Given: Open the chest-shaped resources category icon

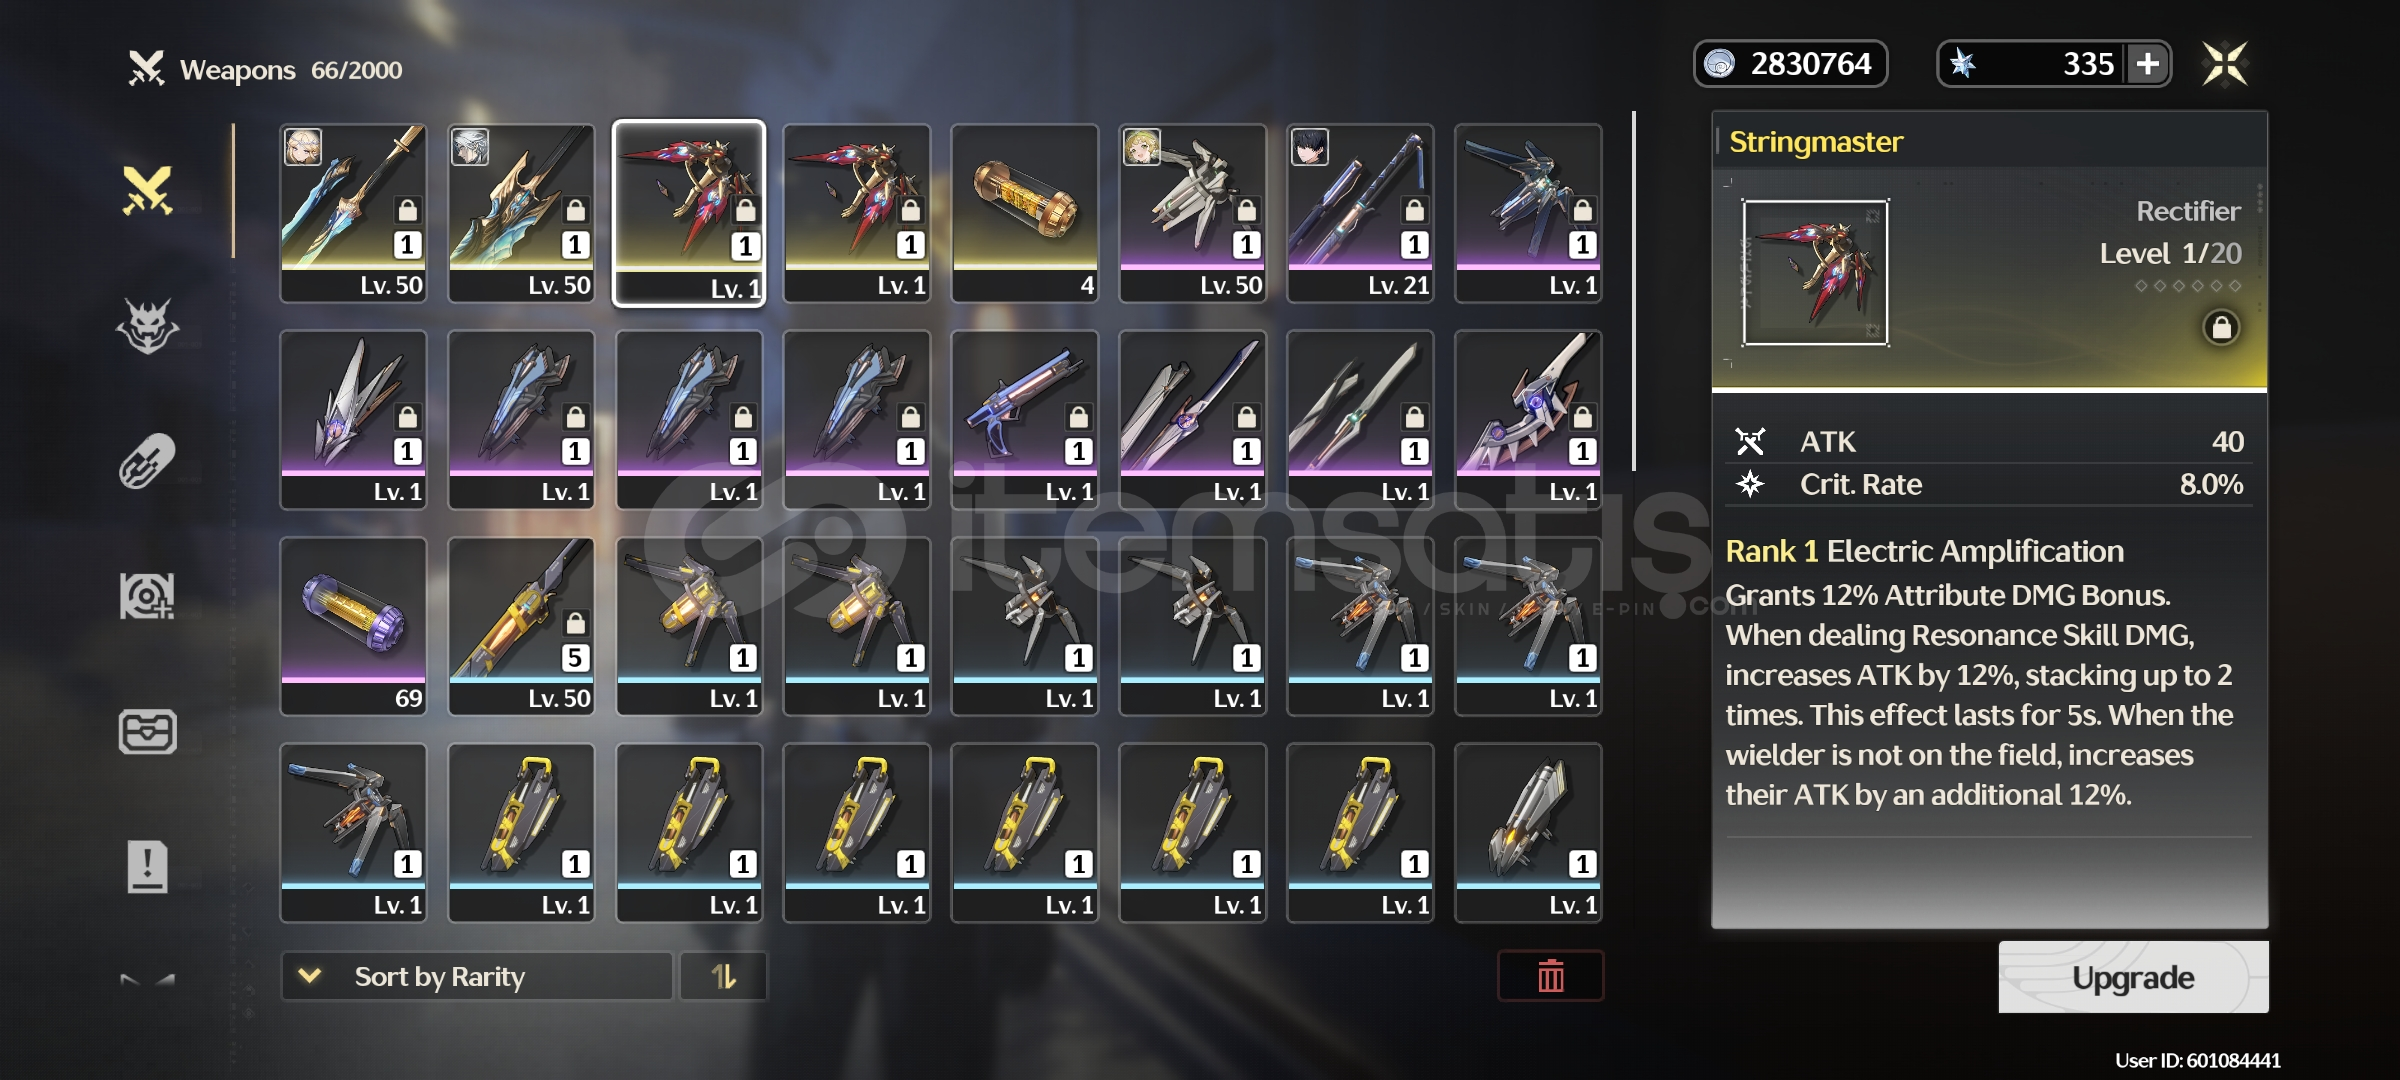Looking at the screenshot, I should (148, 731).
